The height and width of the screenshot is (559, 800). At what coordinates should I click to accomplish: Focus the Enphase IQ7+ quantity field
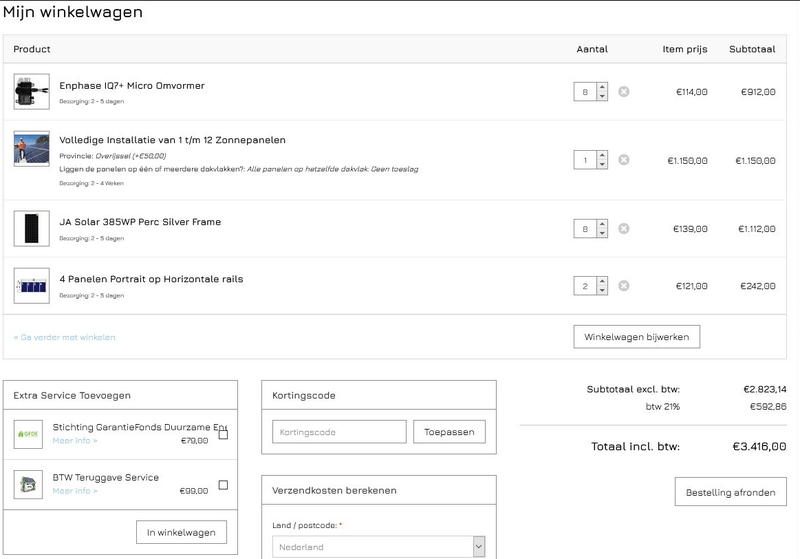[x=585, y=92]
